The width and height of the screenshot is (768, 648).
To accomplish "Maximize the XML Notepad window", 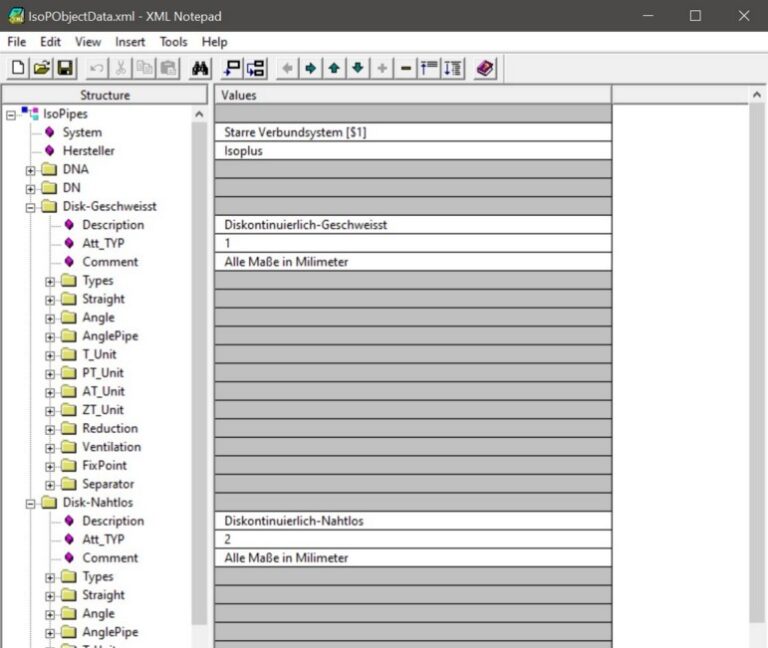I will click(695, 16).
